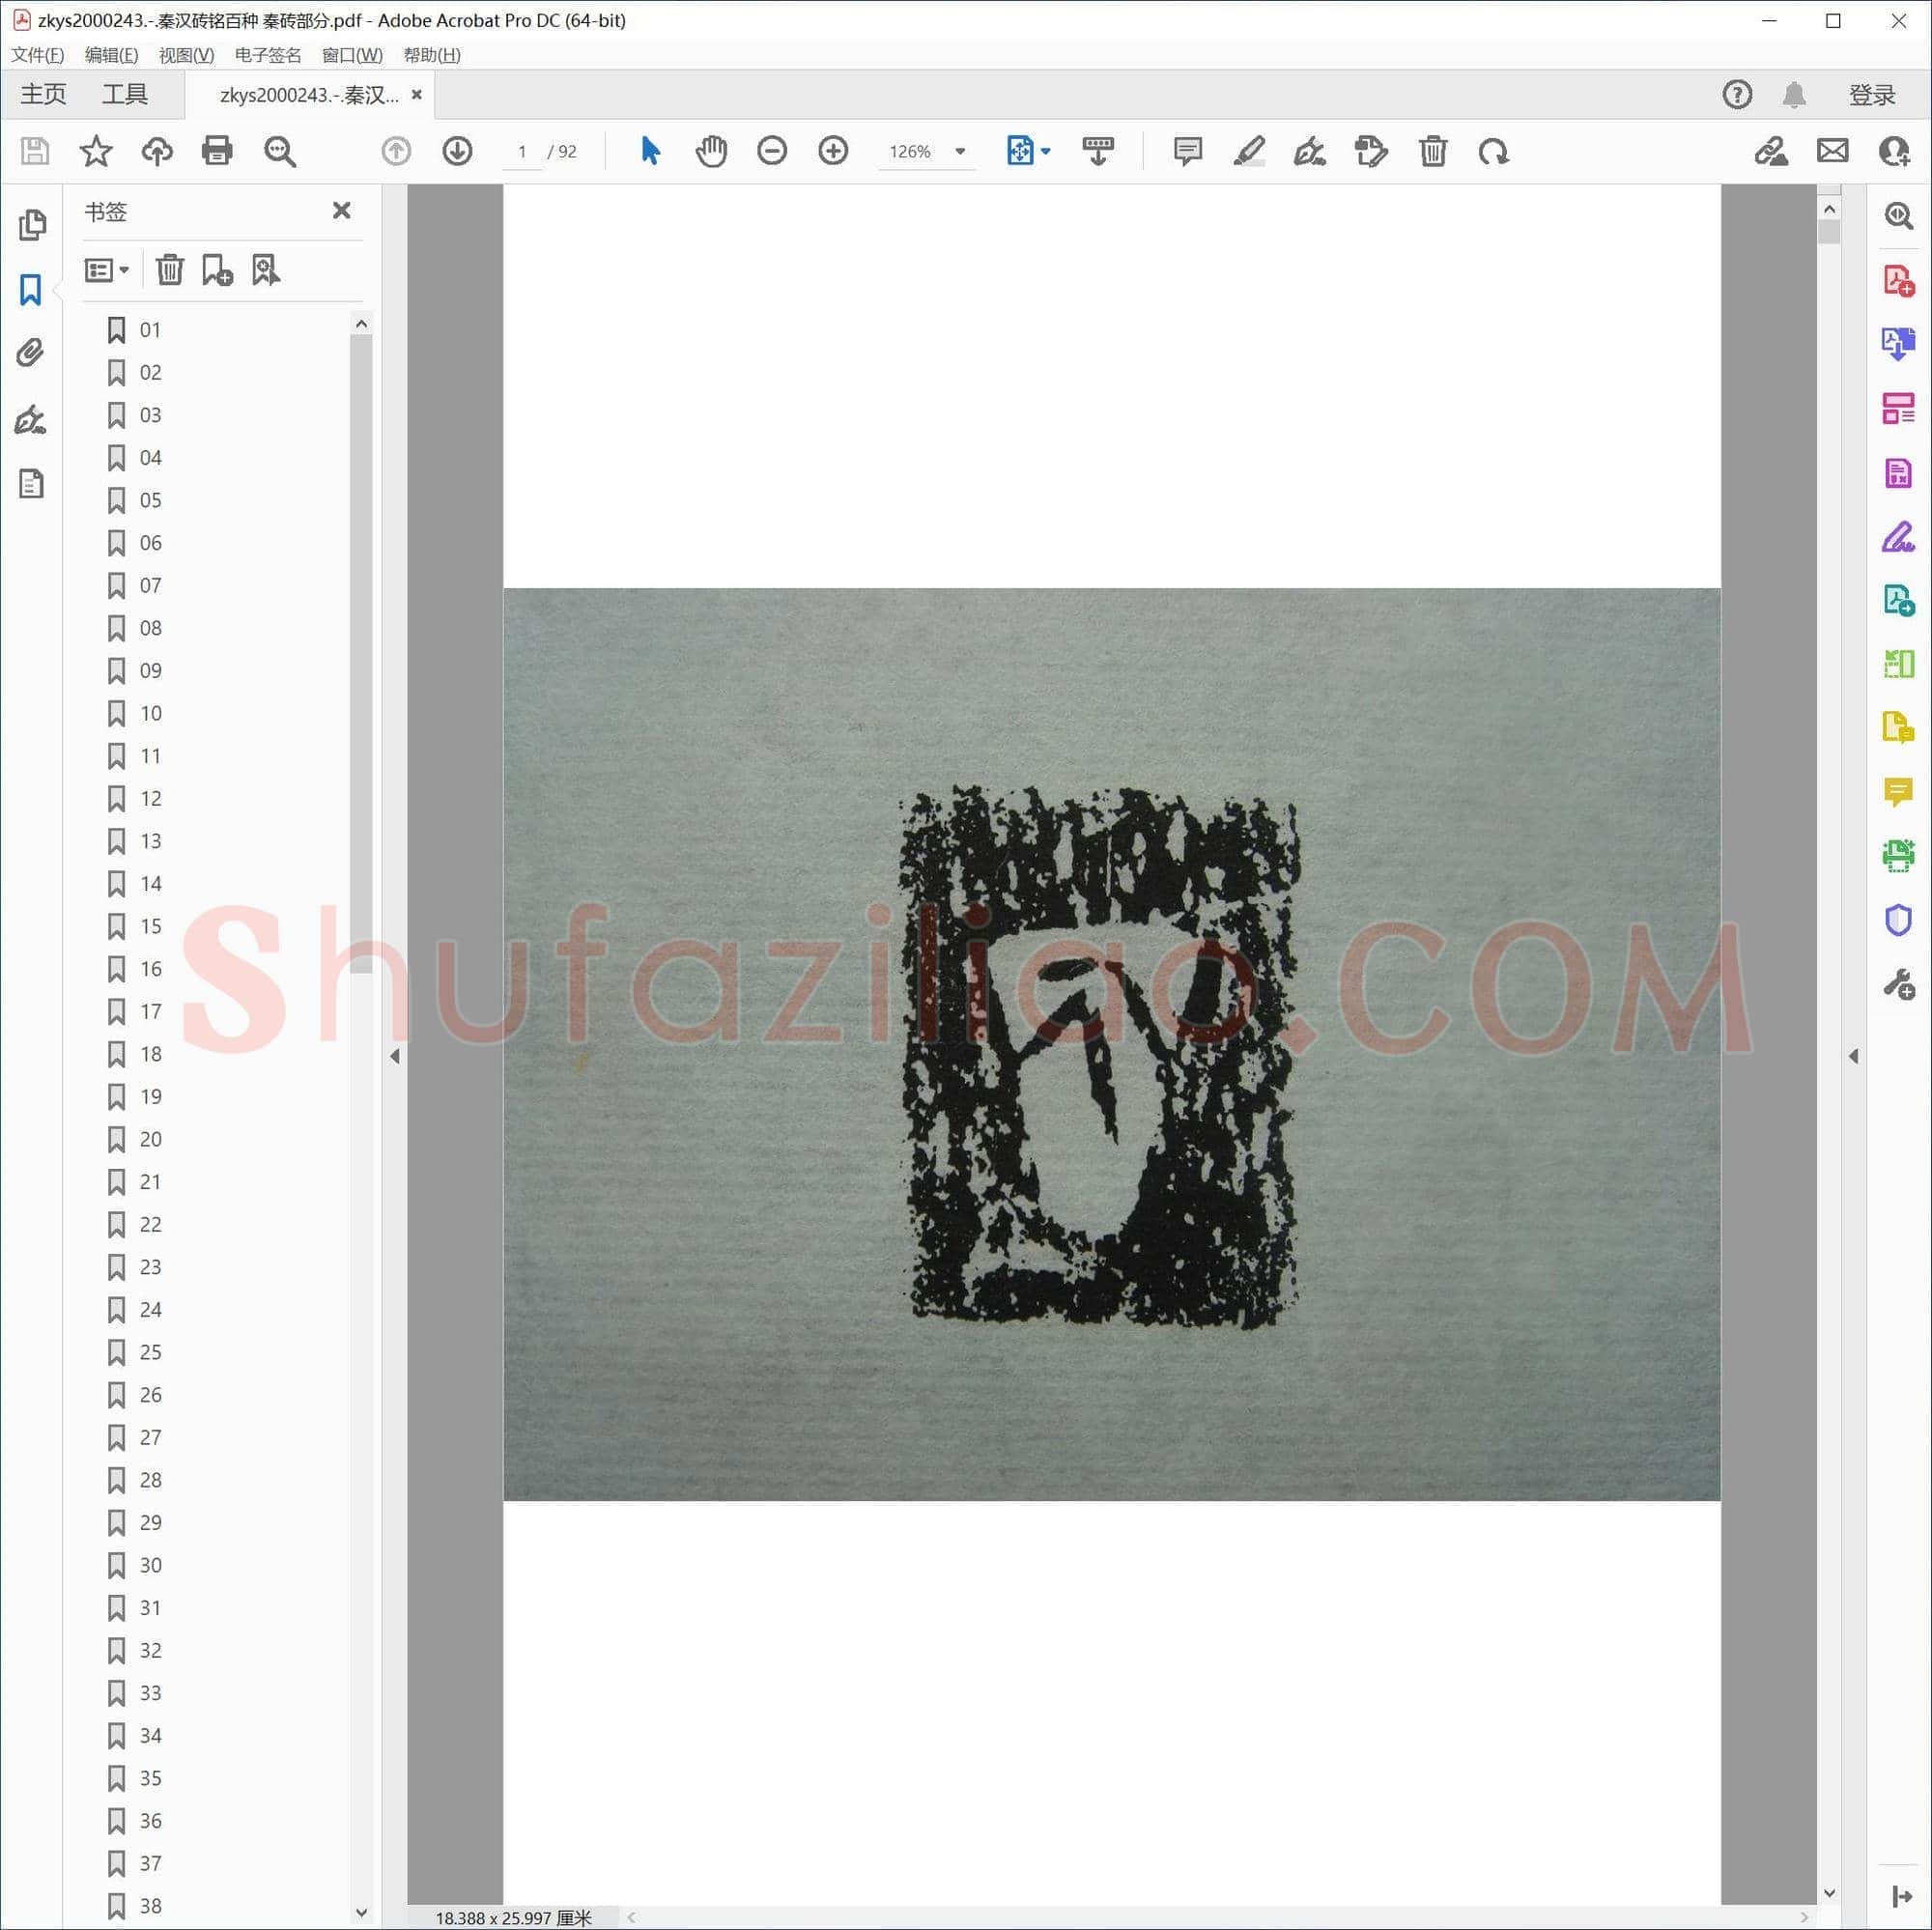Select bookmark 01
The height and width of the screenshot is (1930, 1932).
click(x=150, y=330)
